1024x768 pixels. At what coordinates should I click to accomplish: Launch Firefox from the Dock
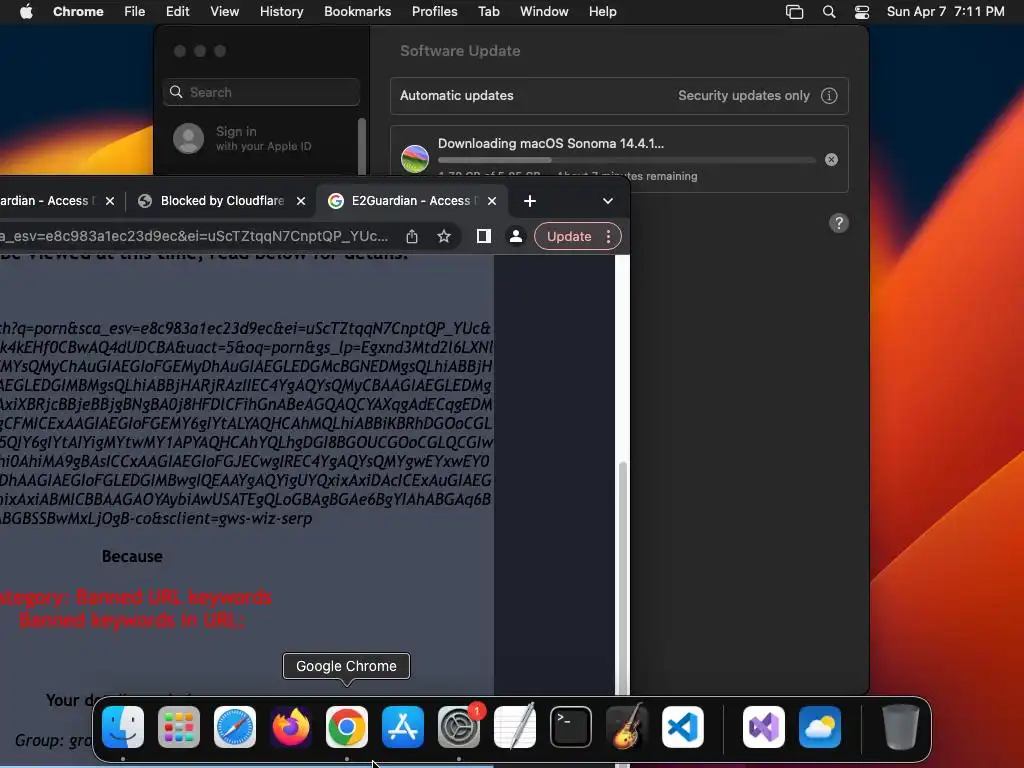pyautogui.click(x=291, y=727)
